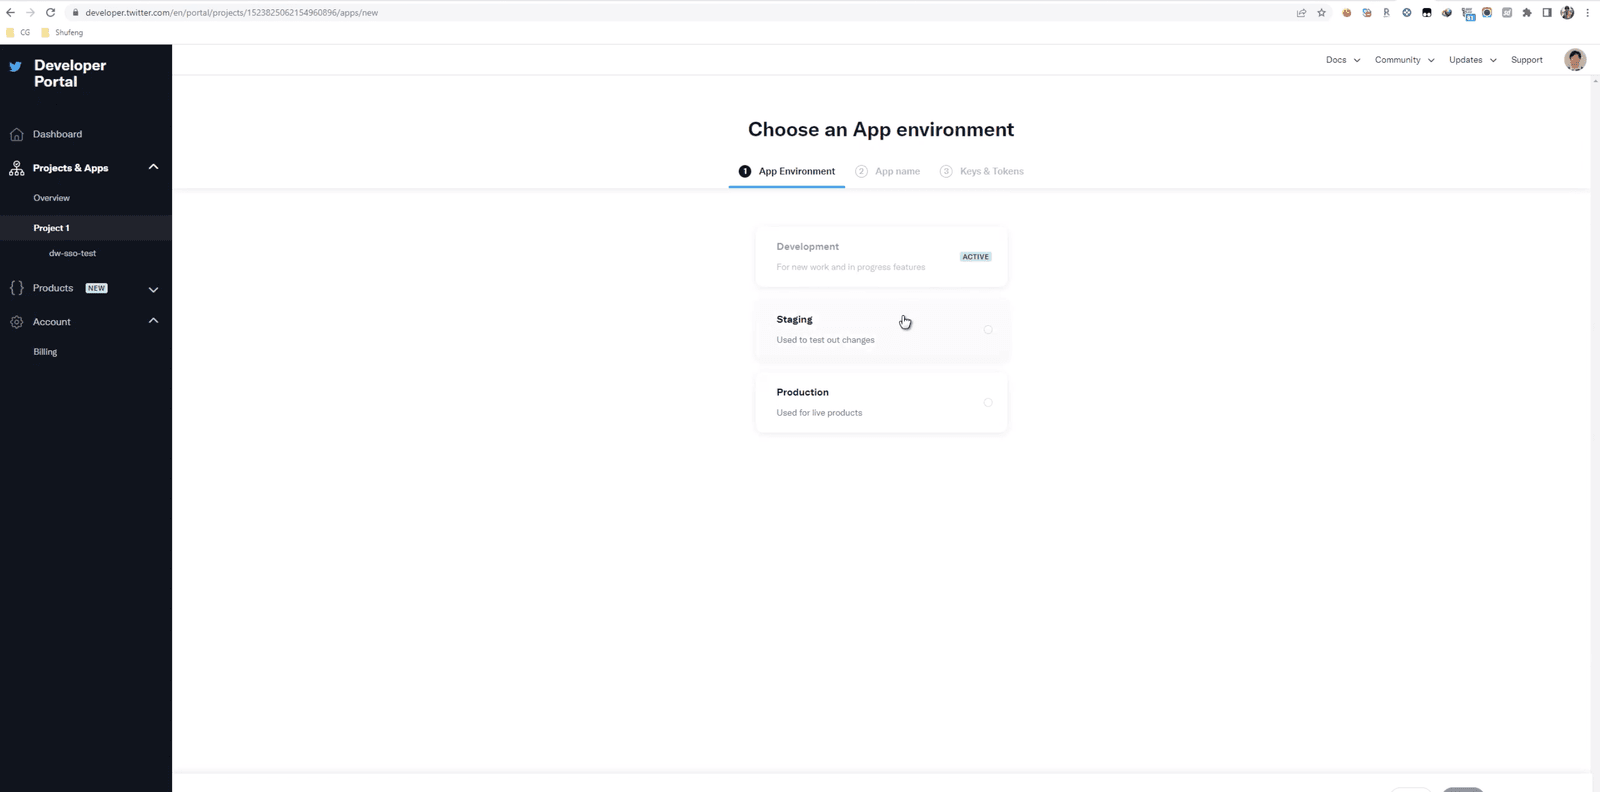Image resolution: width=1600 pixels, height=792 pixels.
Task: Open the Community dropdown menu
Action: pos(1404,60)
